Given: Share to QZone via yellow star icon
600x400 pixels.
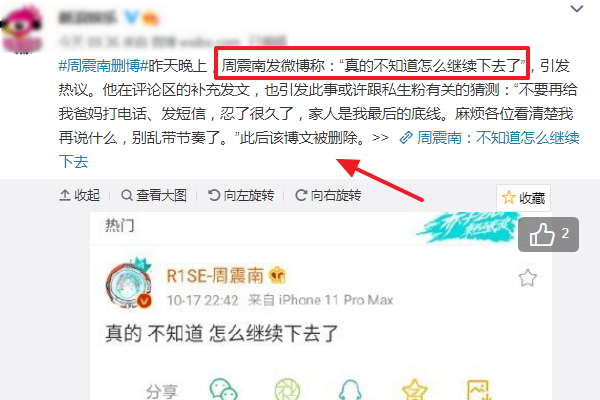Looking at the screenshot, I should [415, 390].
